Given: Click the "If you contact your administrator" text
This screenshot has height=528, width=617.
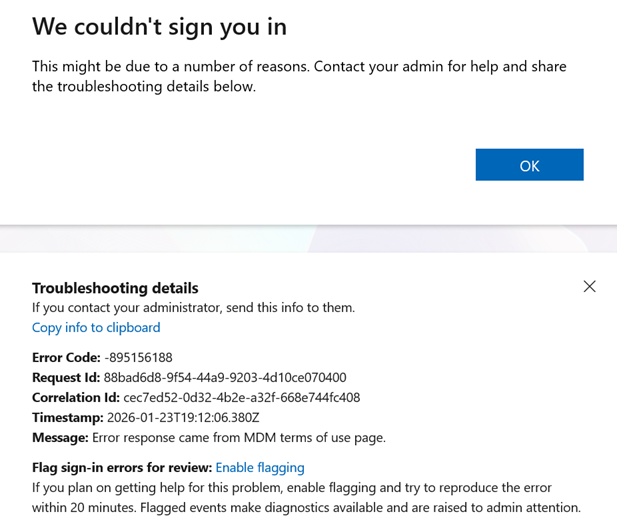Looking at the screenshot, I should (193, 307).
